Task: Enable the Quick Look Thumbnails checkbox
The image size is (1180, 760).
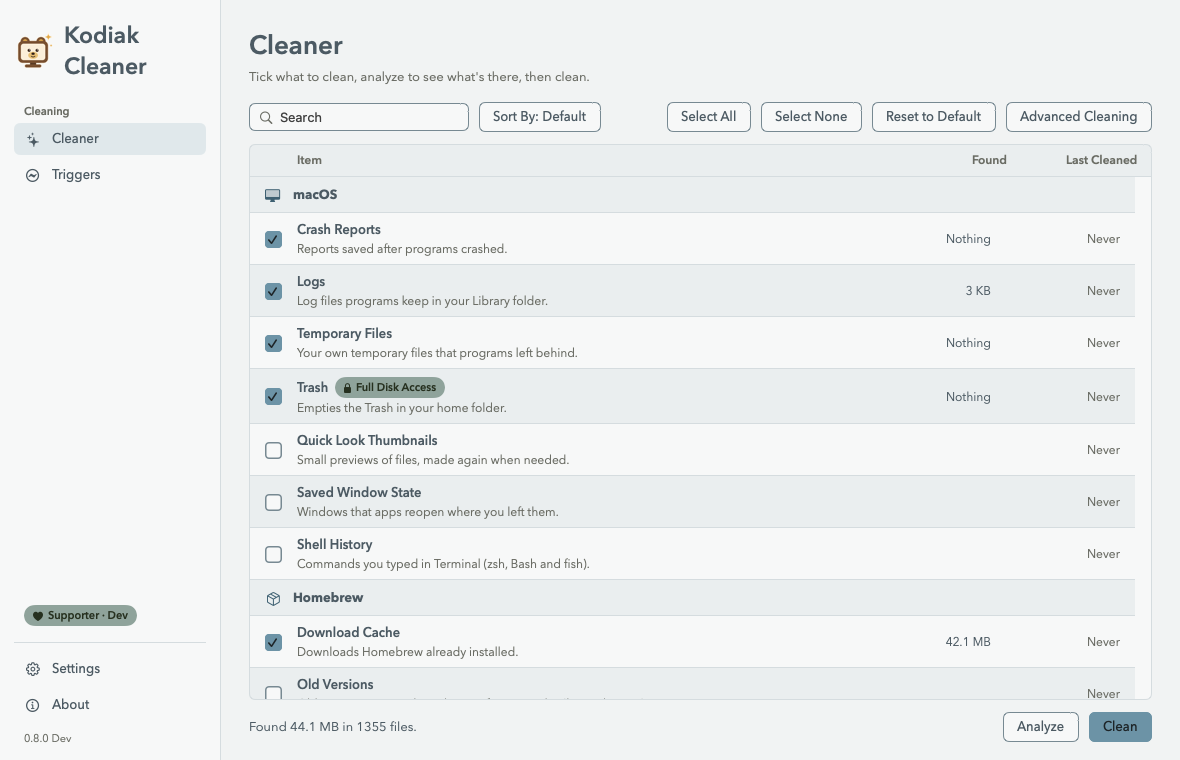Action: click(273, 450)
